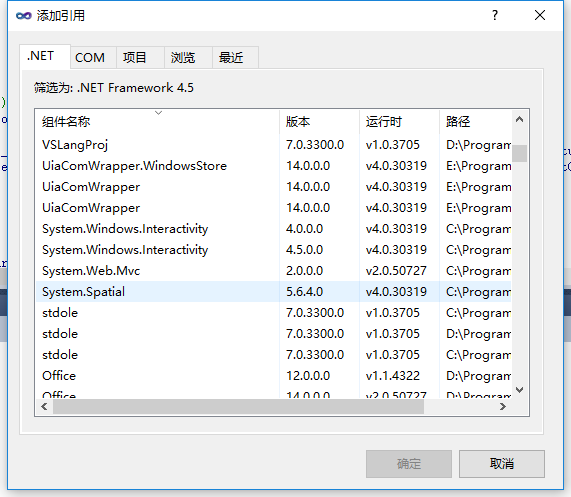Click the Visual Studio infinity icon in title bar
This screenshot has height=497, width=571.
tap(24, 16)
